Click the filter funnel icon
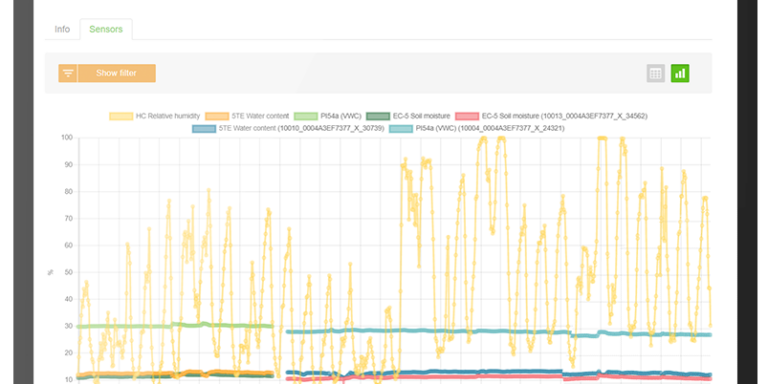The width and height of the screenshot is (768, 384). pyautogui.click(x=68, y=73)
